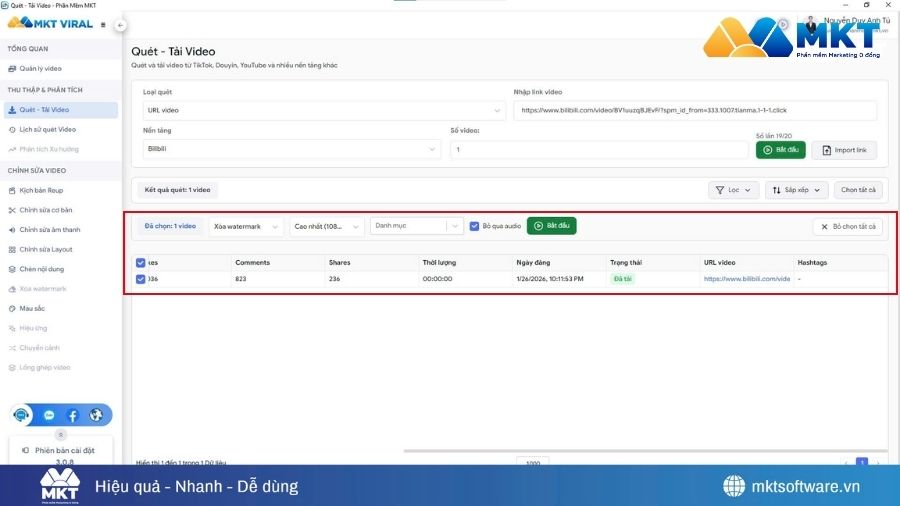This screenshot has height=506, width=900.
Task: Click the Chọn tất cả button
Action: point(858,190)
